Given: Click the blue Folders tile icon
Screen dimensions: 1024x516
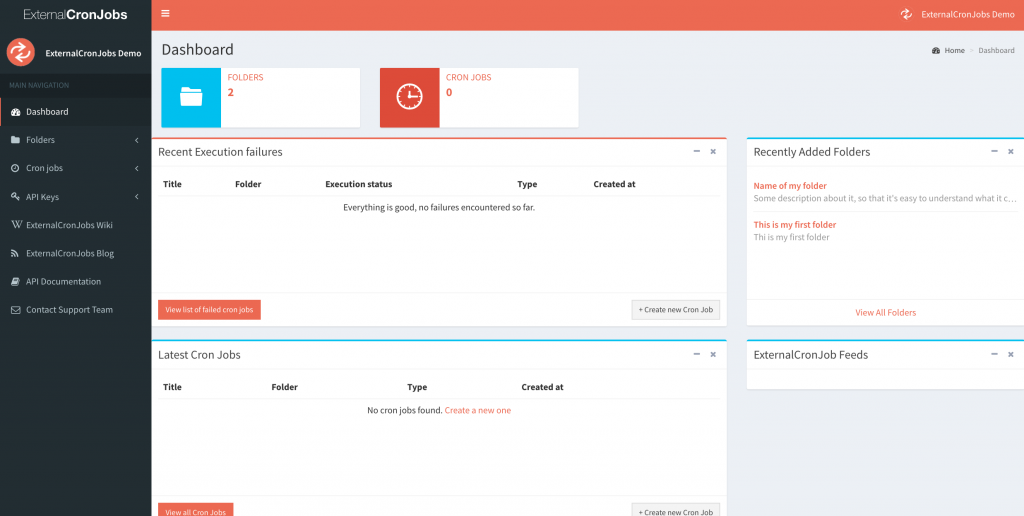Looking at the screenshot, I should (x=191, y=97).
